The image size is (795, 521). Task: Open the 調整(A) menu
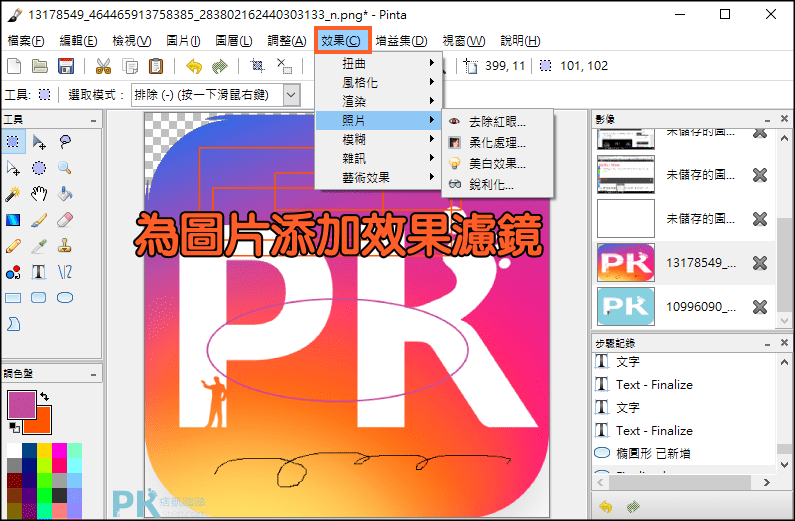pyautogui.click(x=287, y=41)
